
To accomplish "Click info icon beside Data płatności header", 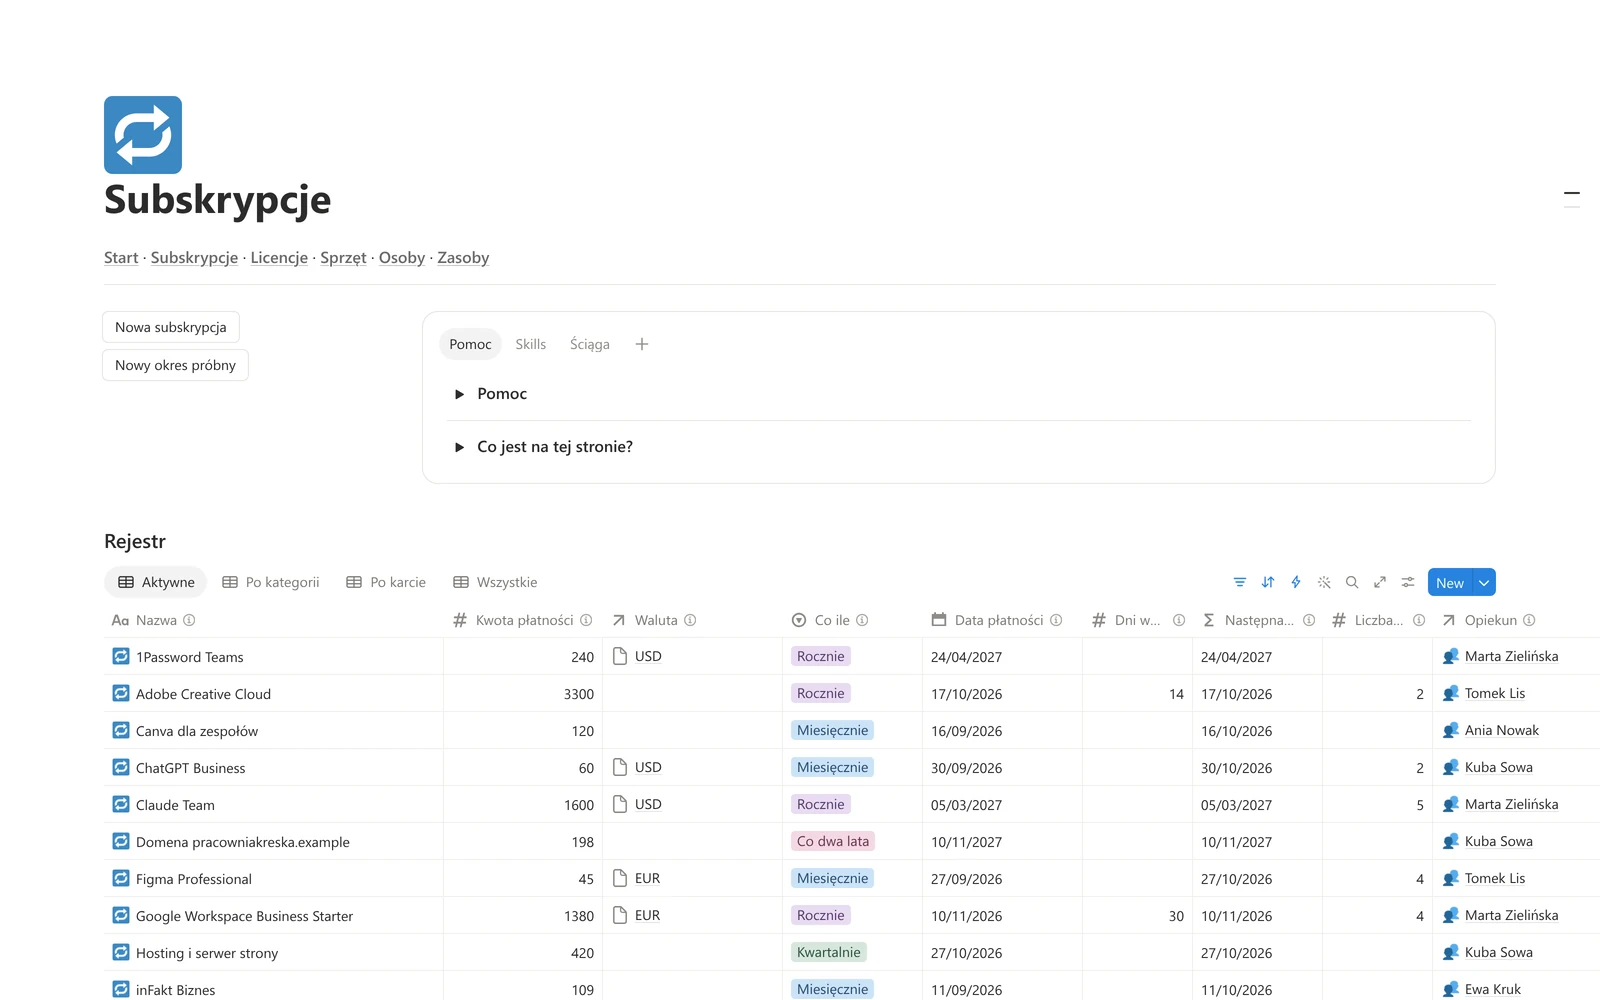I will click(x=1056, y=620).
